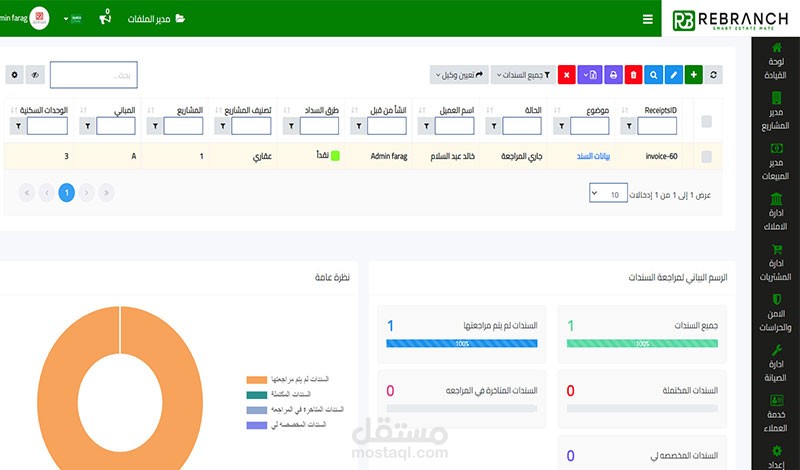Image resolution: width=800 pixels, height=470 pixels.
Task: Click the filter icon under ReceiptsID
Action: point(629,126)
